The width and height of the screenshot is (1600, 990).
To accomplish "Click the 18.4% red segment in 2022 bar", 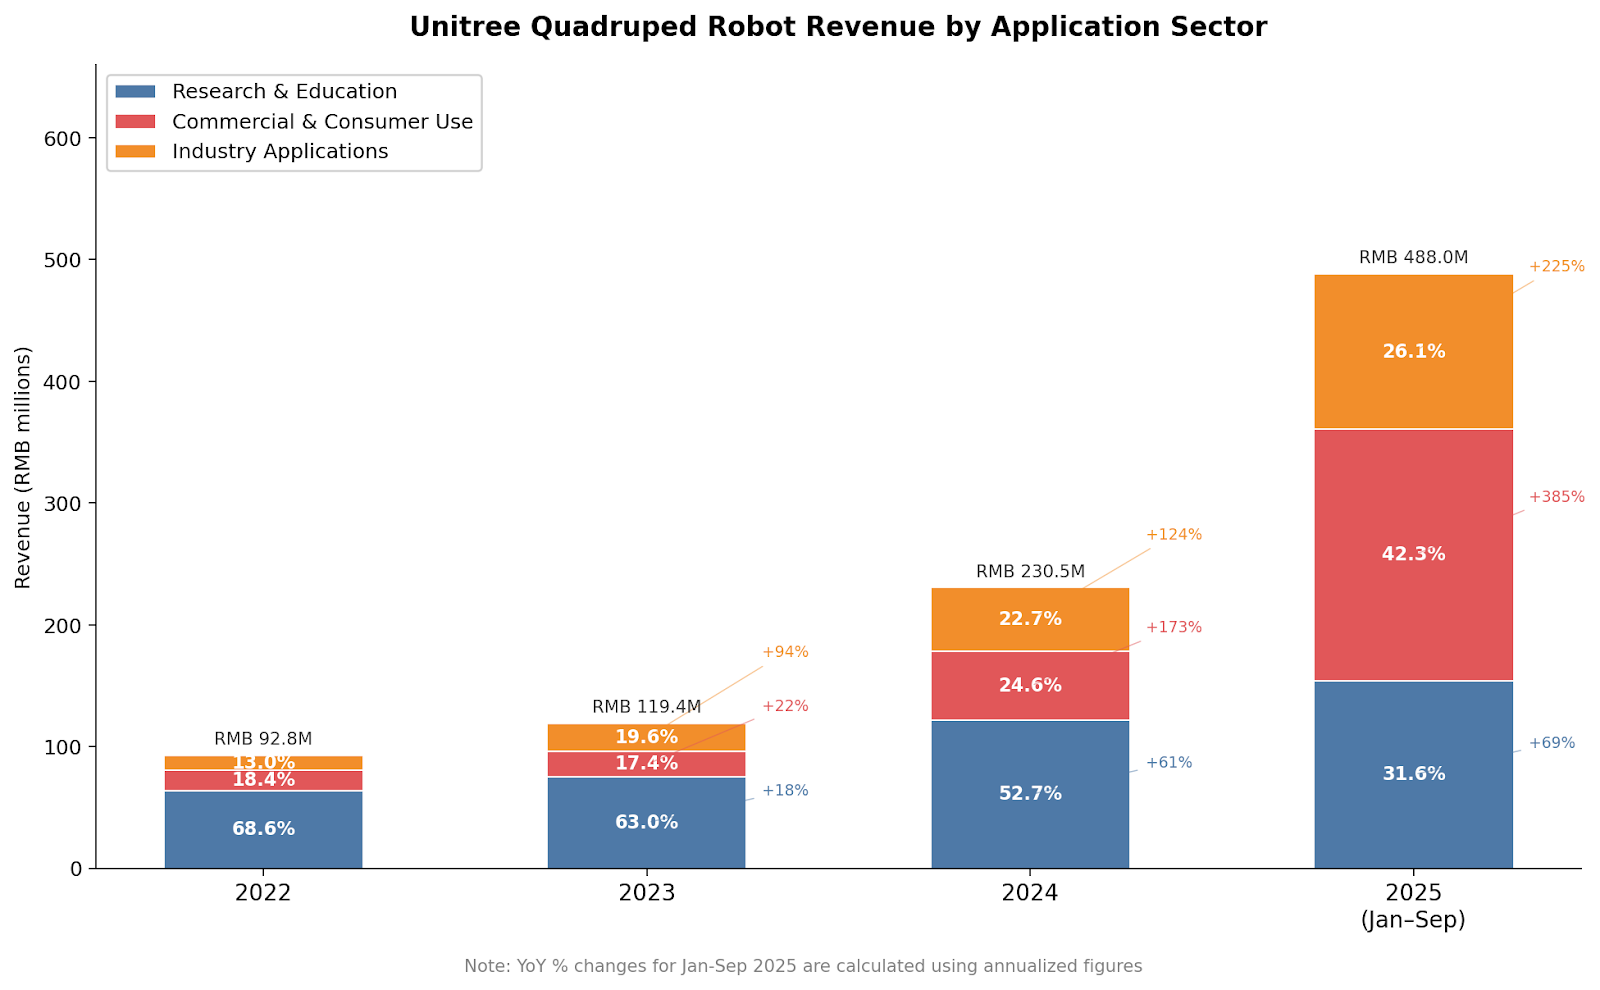I will click(x=263, y=780).
